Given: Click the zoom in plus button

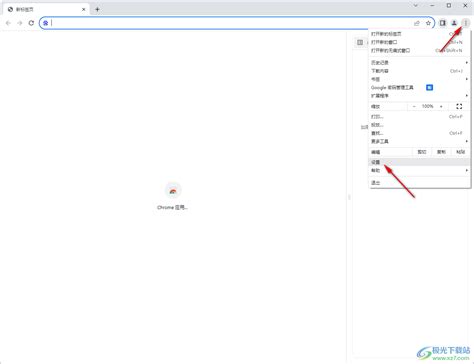Looking at the screenshot, I should 441,106.
